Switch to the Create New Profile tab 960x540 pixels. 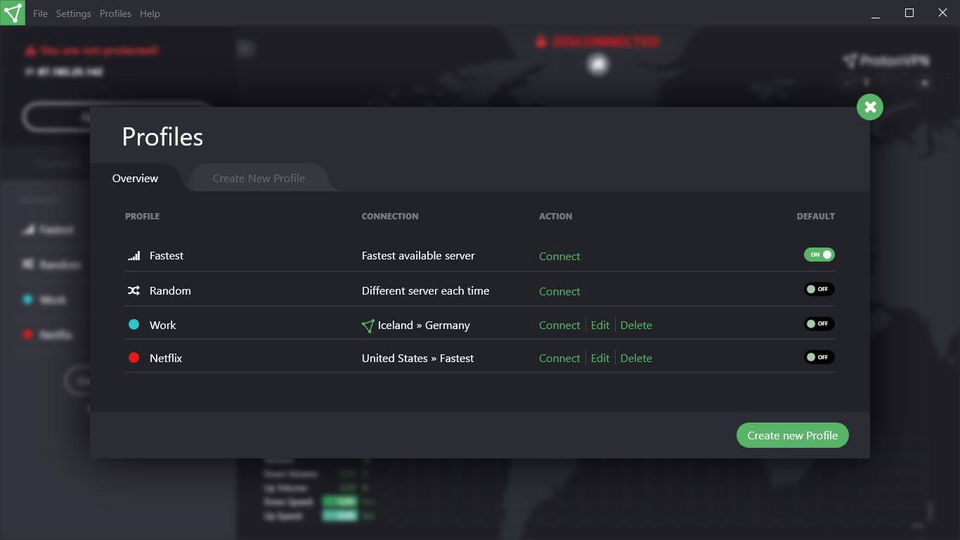[x=259, y=178]
